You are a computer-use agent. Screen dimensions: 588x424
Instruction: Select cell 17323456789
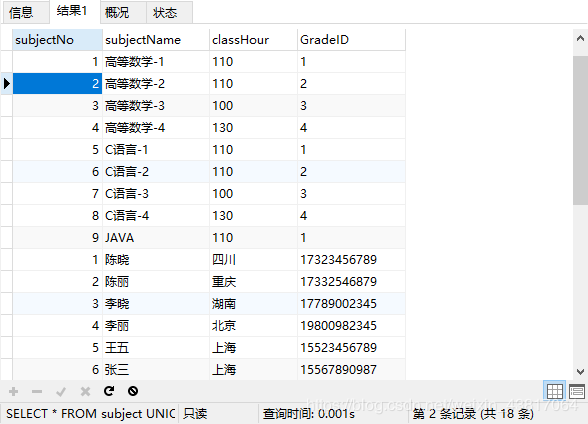[x=351, y=259]
